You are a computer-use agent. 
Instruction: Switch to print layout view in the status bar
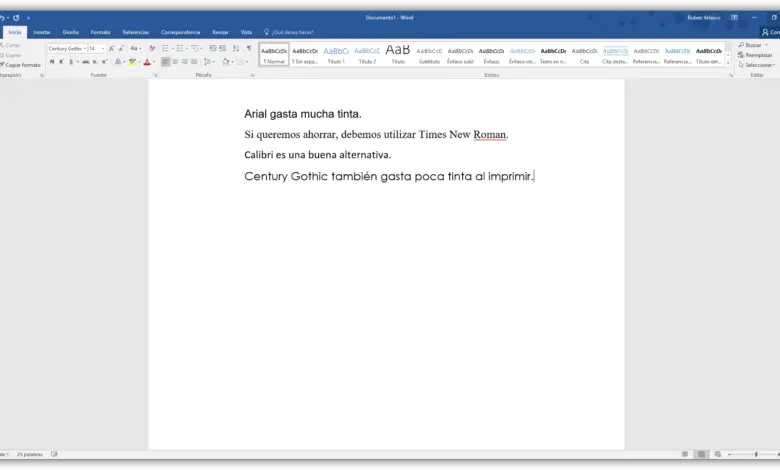(701, 454)
